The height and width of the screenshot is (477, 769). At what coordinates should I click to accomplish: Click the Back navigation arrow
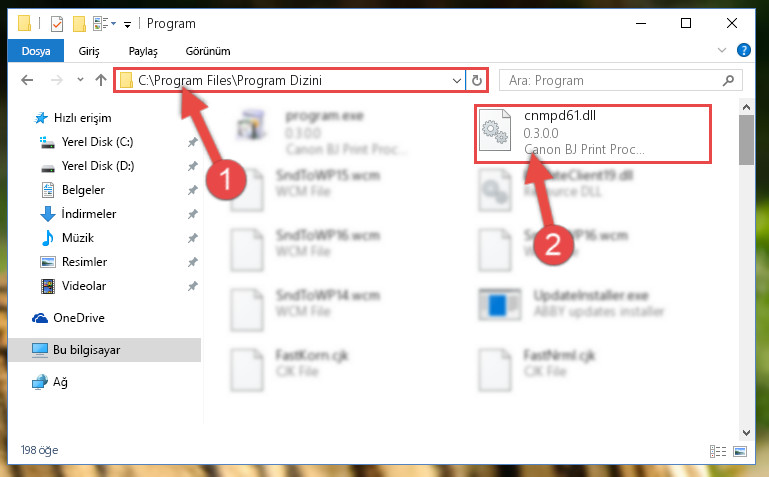27,80
